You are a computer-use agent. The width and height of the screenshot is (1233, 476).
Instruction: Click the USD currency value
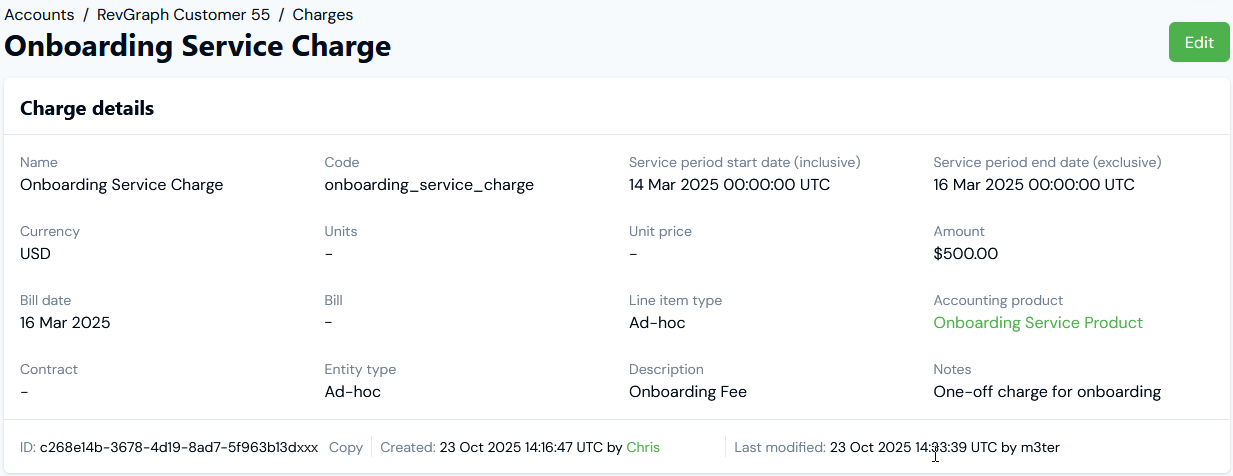(x=35, y=254)
